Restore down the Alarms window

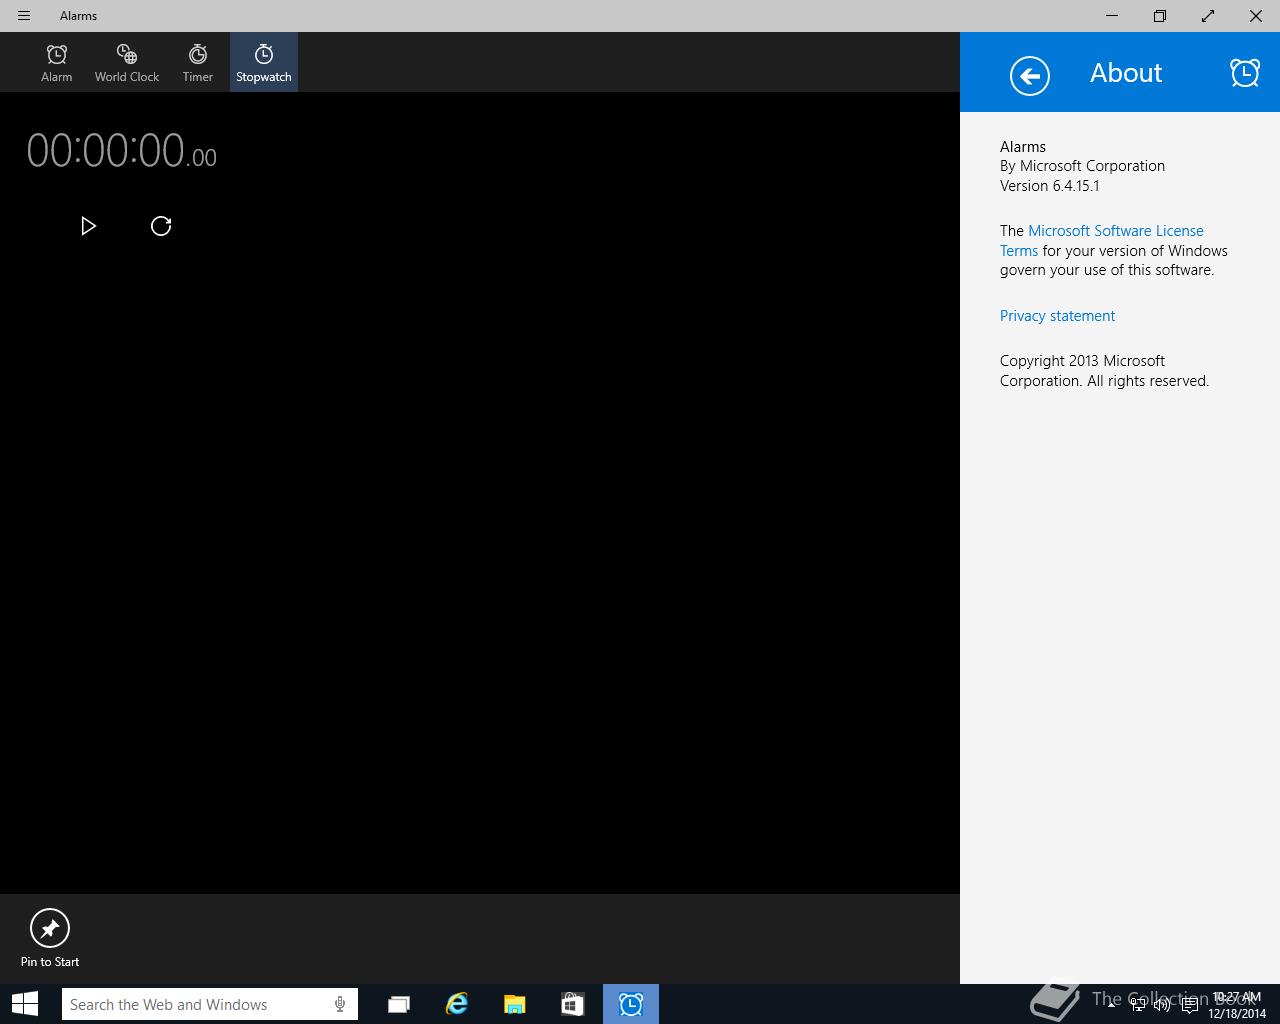(x=1160, y=16)
